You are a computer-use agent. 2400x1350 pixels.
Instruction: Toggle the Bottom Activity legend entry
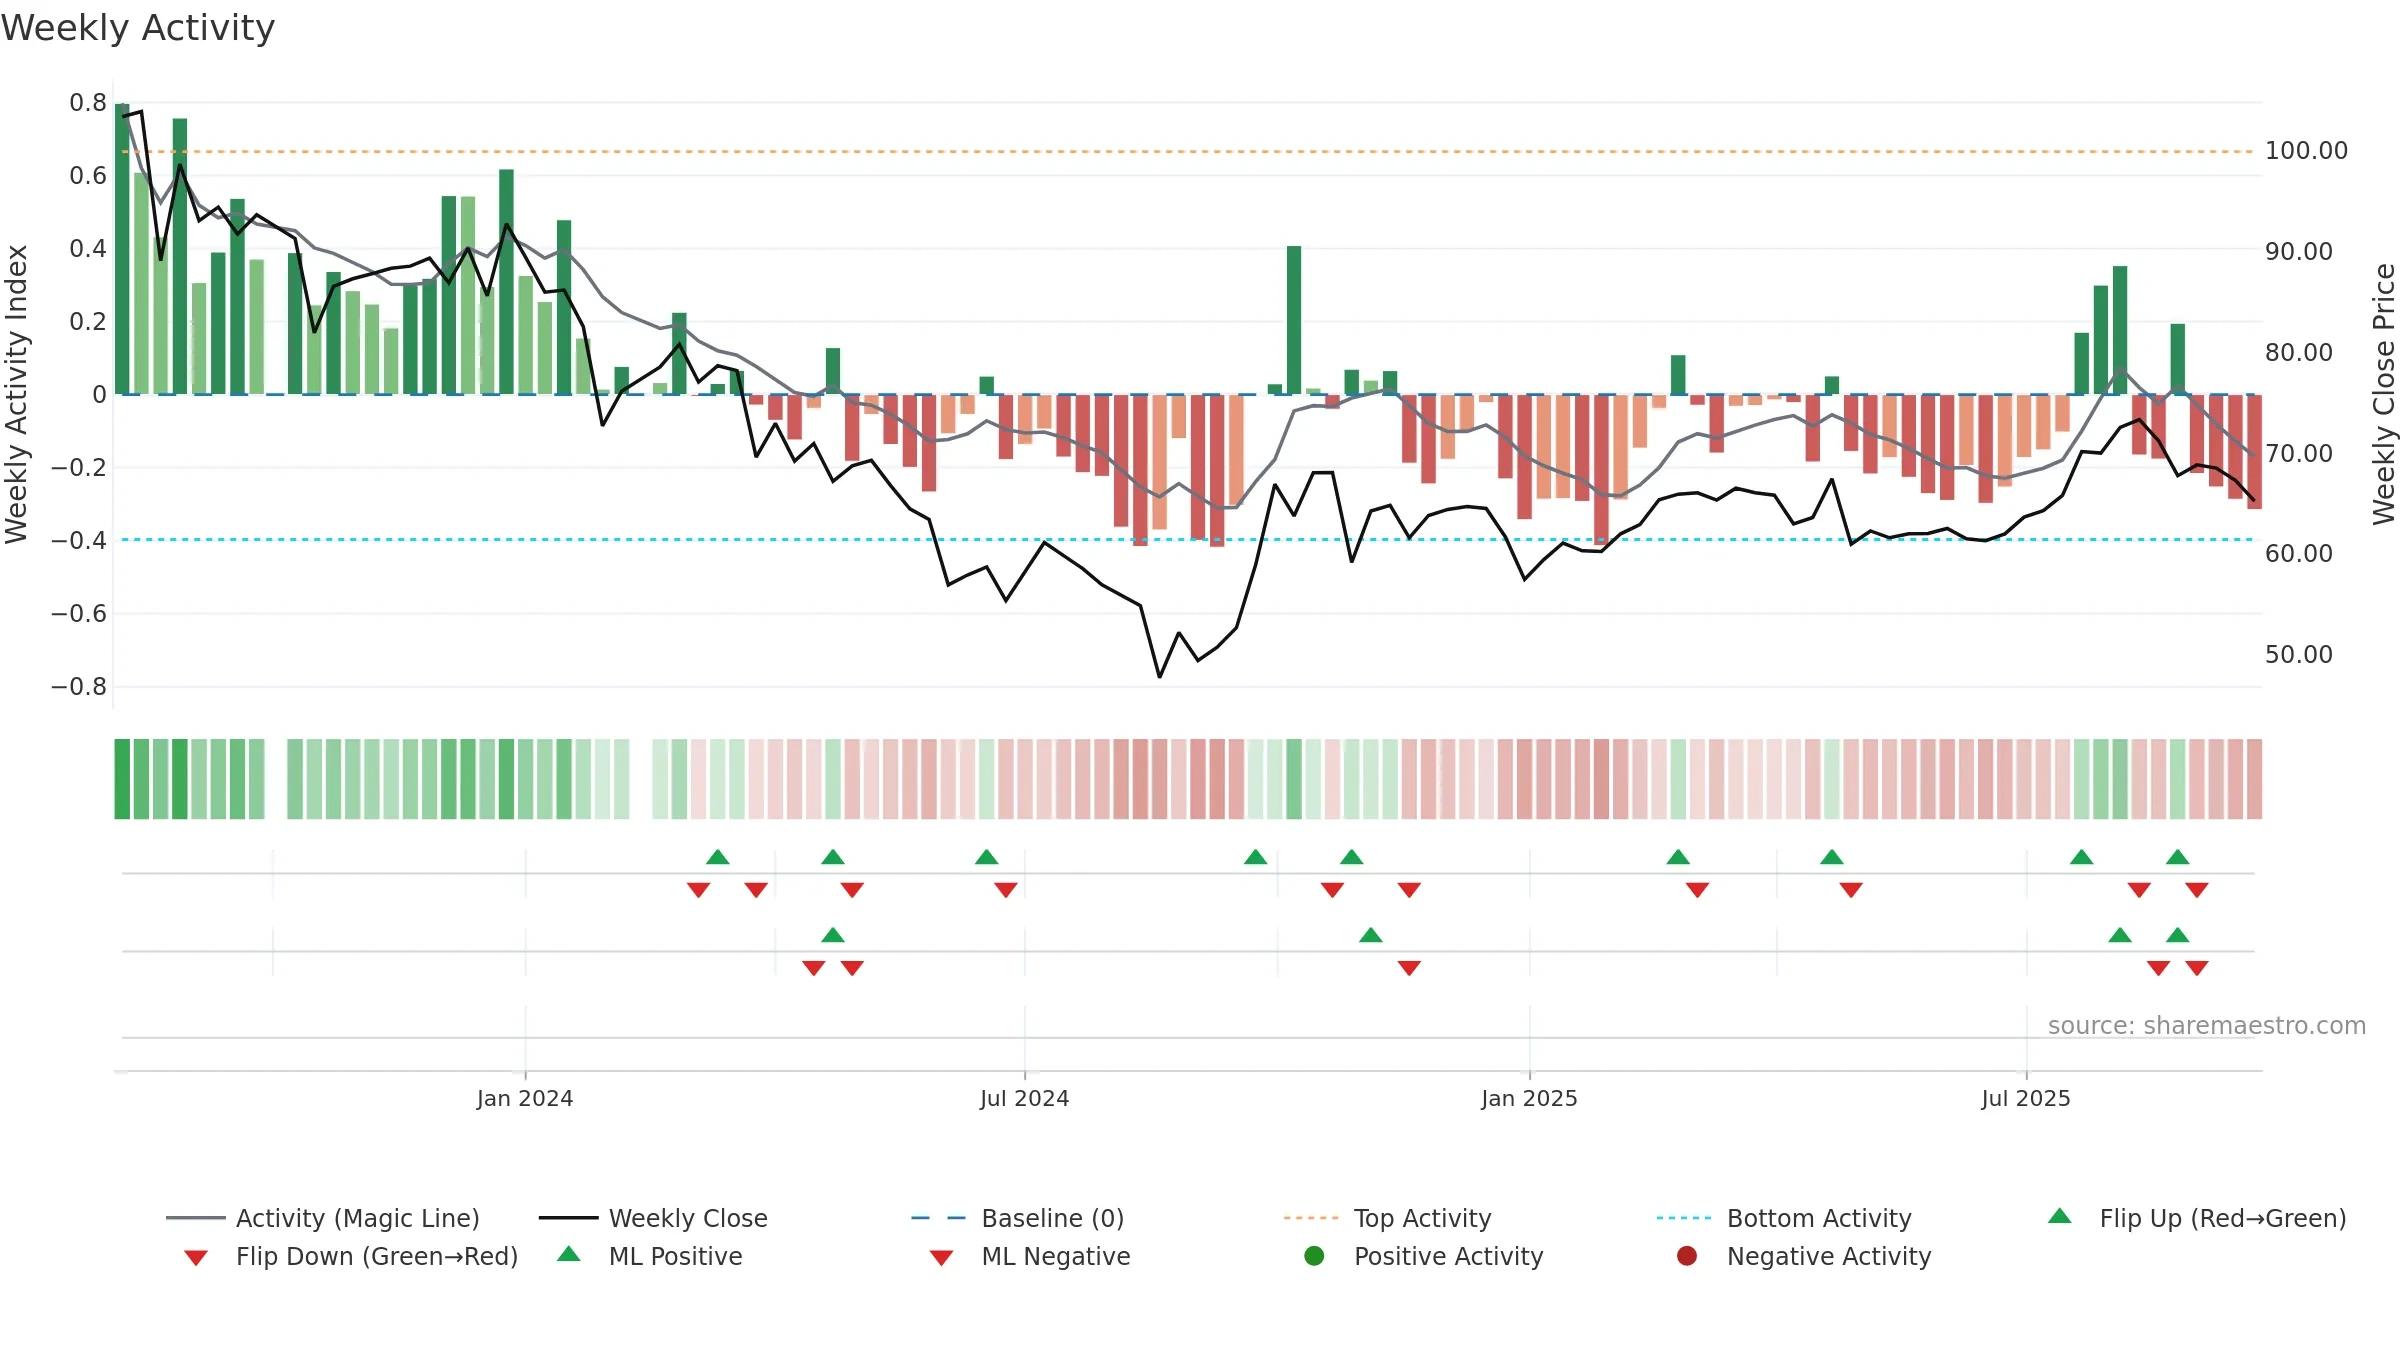point(1784,1218)
